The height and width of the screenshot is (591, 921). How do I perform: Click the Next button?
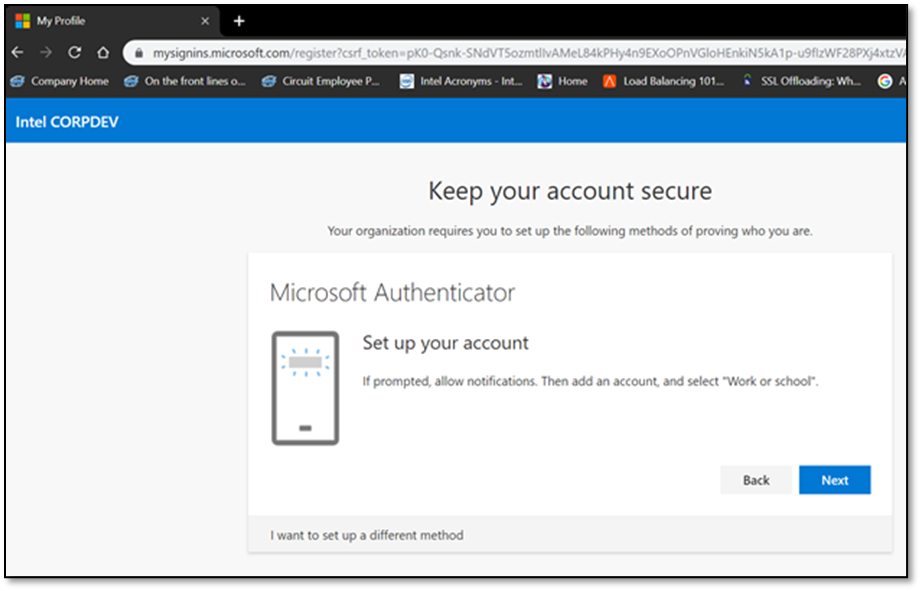tap(835, 480)
